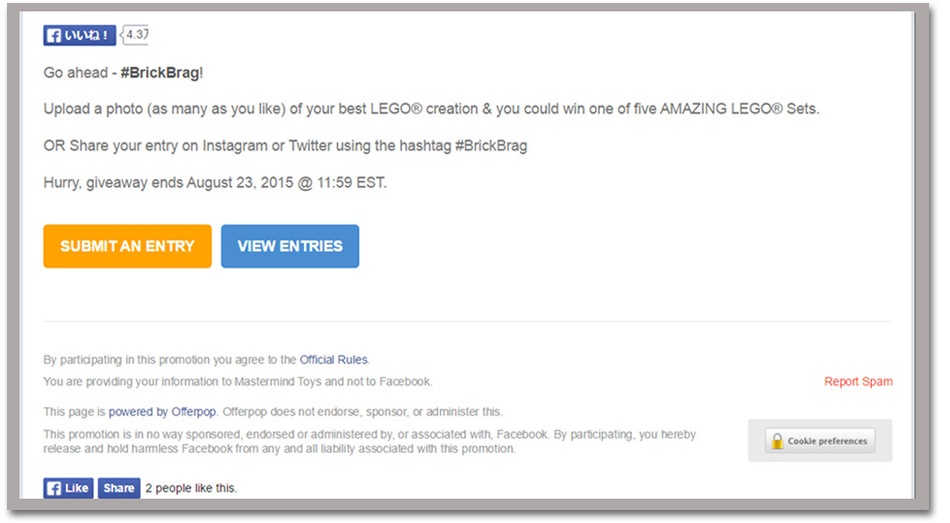The width and height of the screenshot is (950, 523).
Task: Click the Mastermind Toys information notice line
Action: pyautogui.click(x=238, y=381)
